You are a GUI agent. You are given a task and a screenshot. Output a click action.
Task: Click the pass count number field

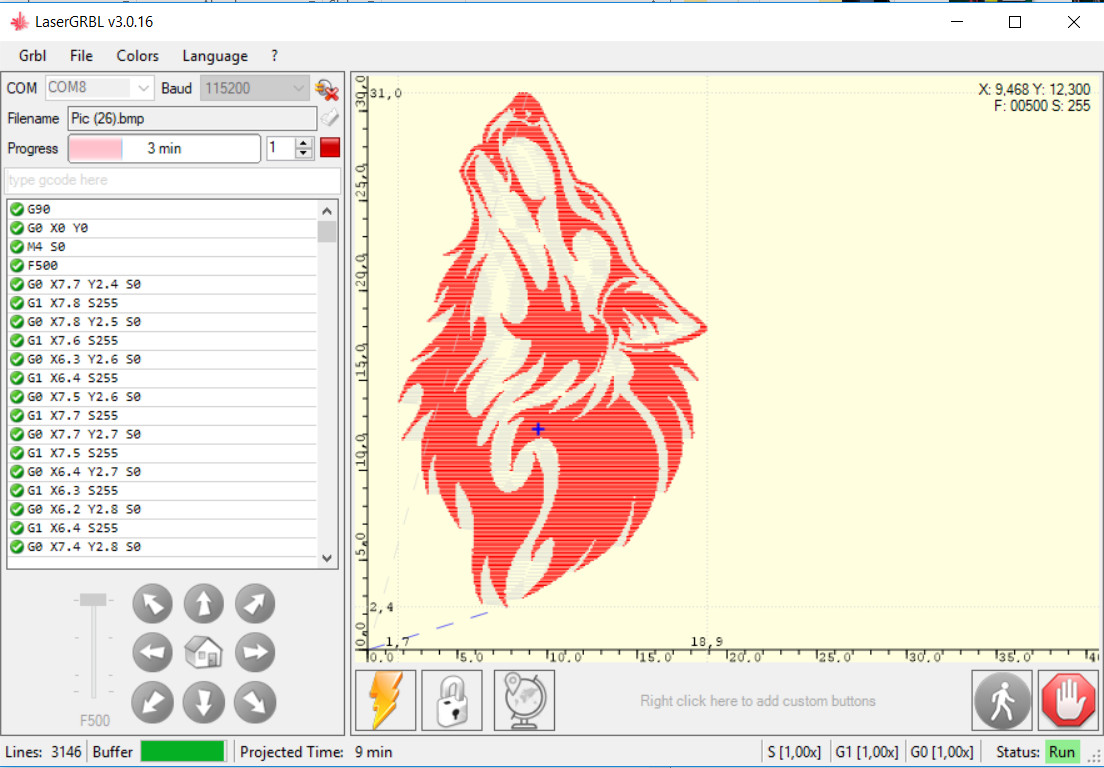281,148
